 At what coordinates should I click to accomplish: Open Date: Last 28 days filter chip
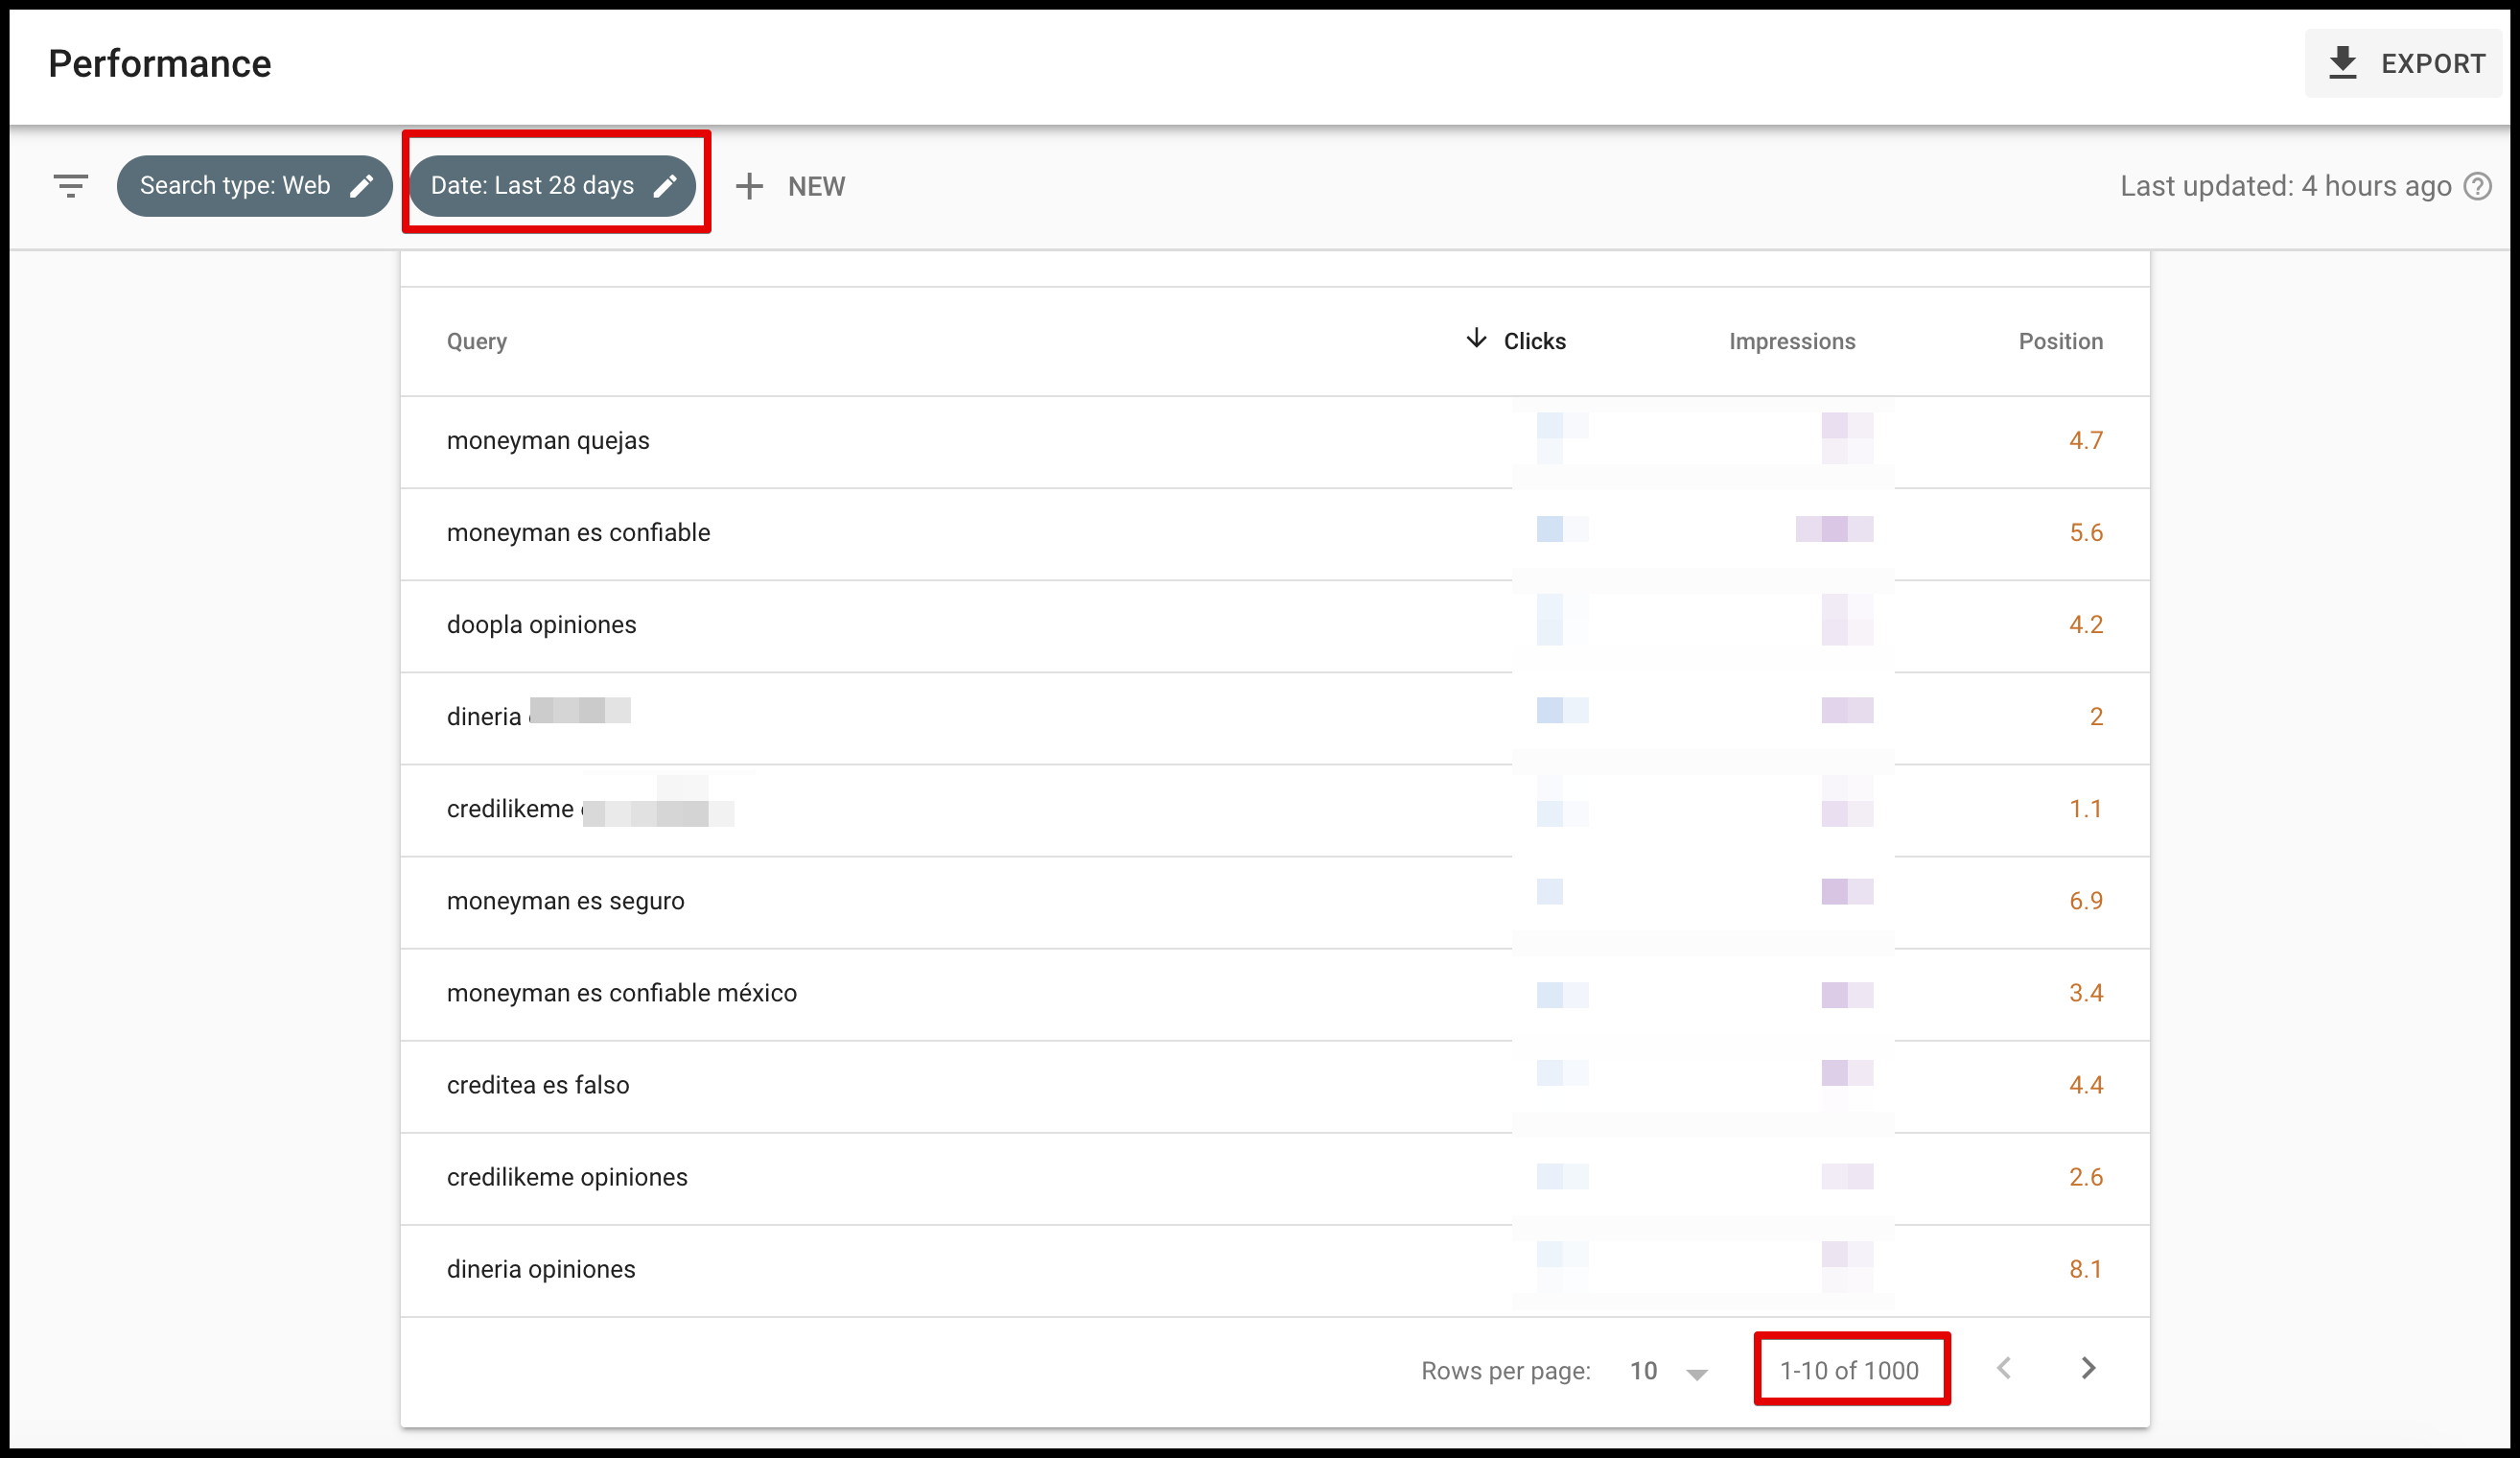553,186
